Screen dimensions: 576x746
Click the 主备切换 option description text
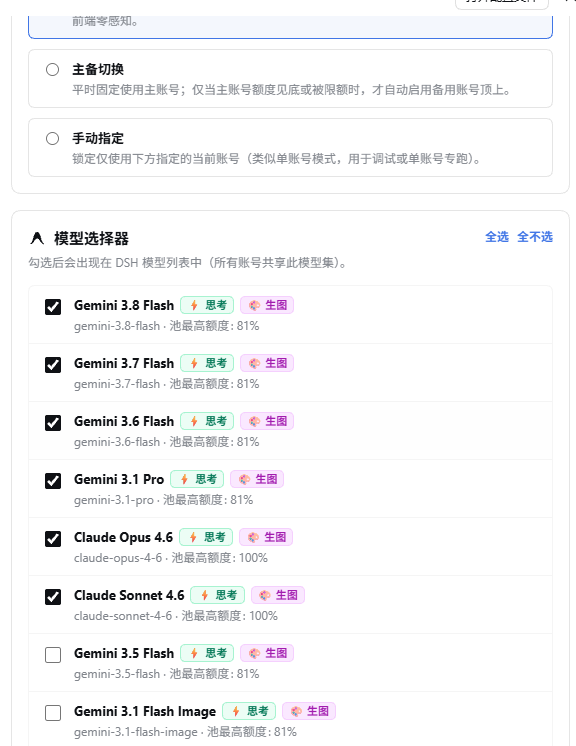291,90
